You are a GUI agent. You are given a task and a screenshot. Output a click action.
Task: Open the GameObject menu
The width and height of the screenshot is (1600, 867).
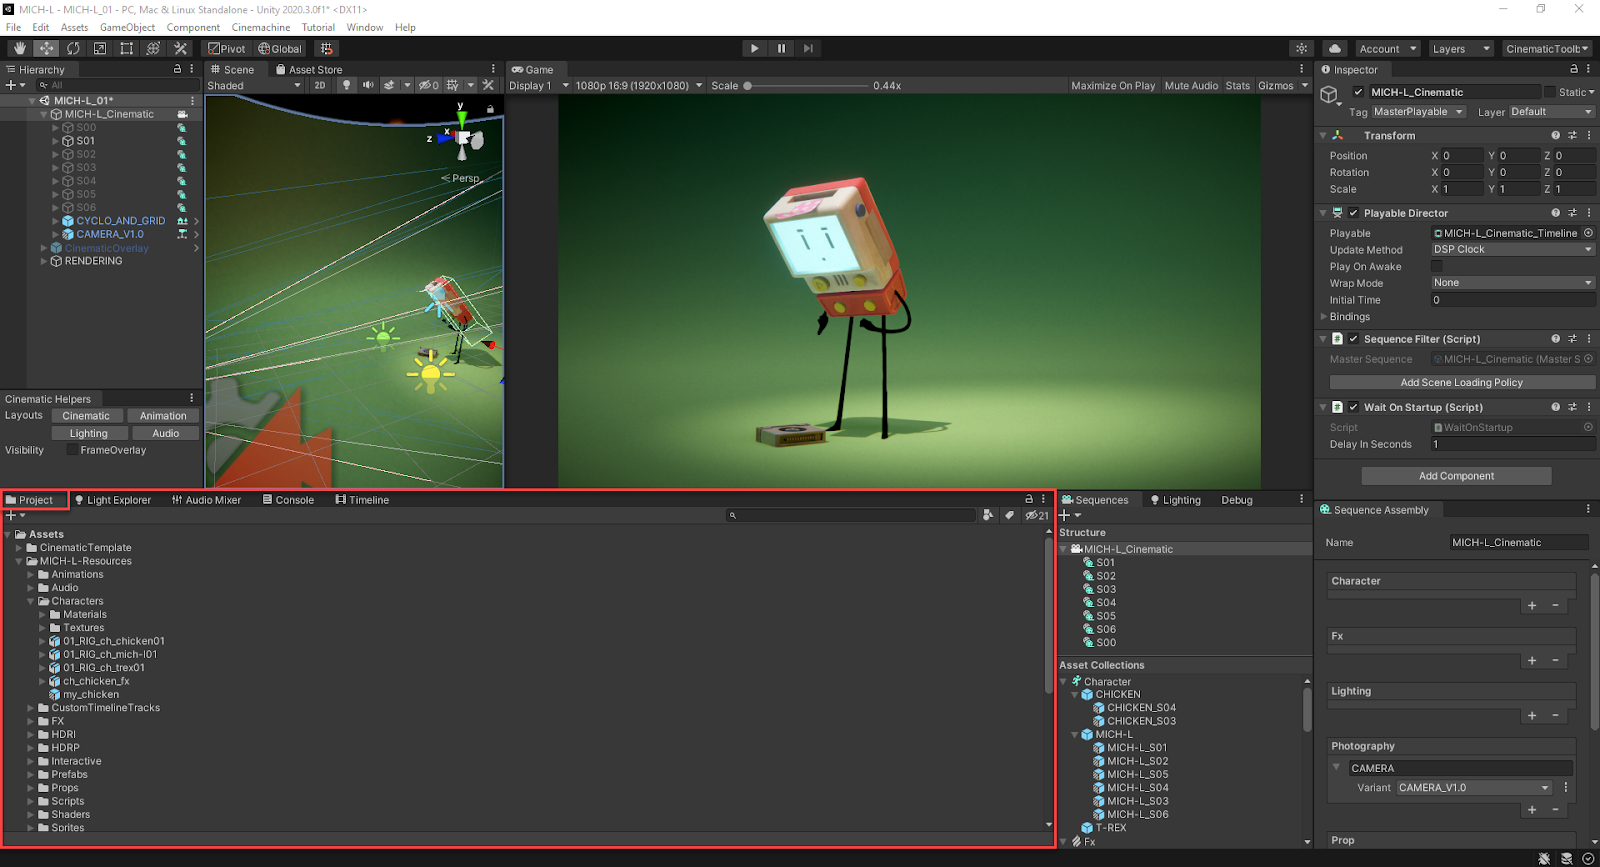coord(127,27)
